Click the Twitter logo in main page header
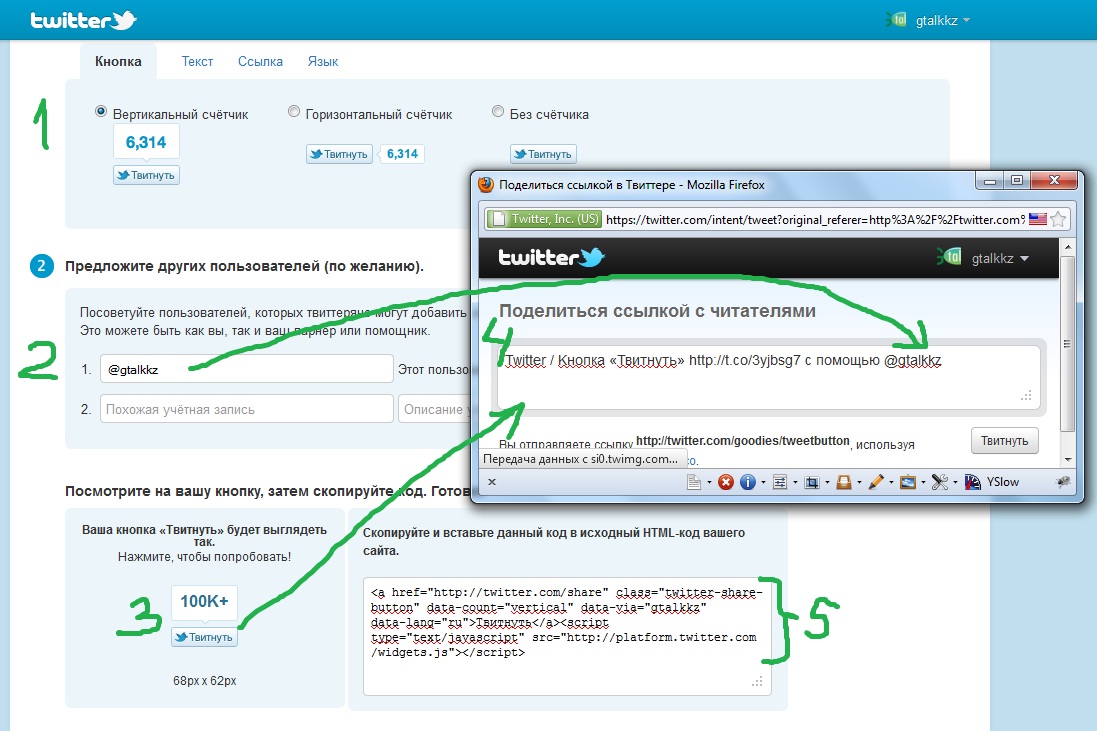The height and width of the screenshot is (731, 1097). pos(83,20)
